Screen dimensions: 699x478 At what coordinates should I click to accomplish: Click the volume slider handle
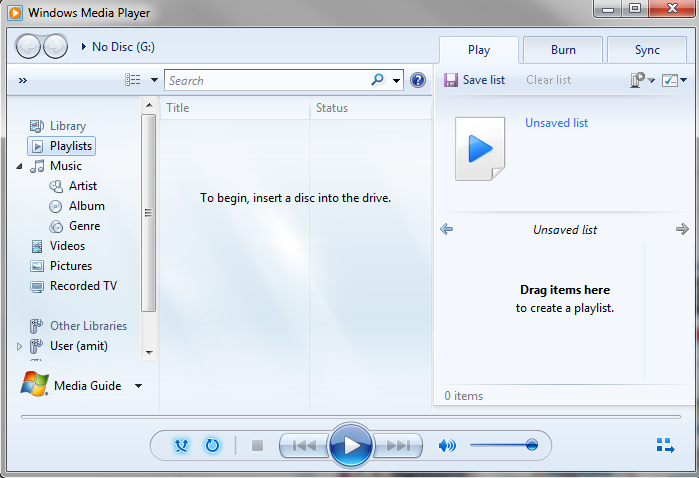[x=531, y=445]
